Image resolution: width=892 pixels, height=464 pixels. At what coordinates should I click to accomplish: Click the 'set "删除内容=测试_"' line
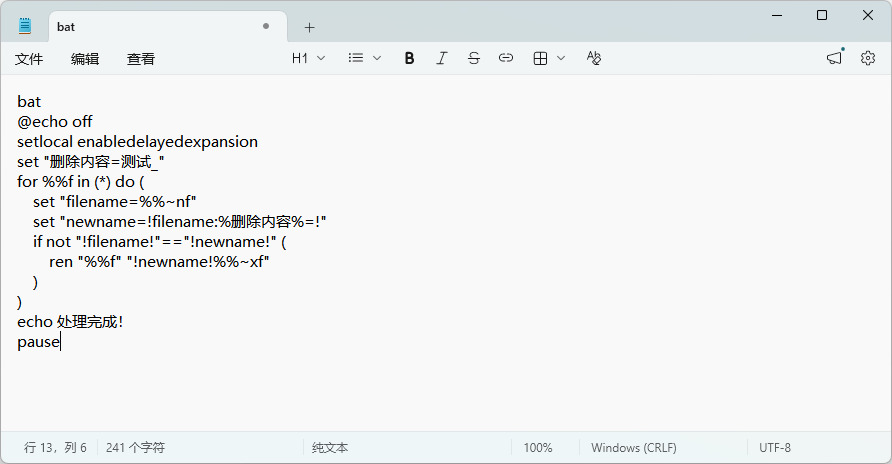(x=90, y=162)
